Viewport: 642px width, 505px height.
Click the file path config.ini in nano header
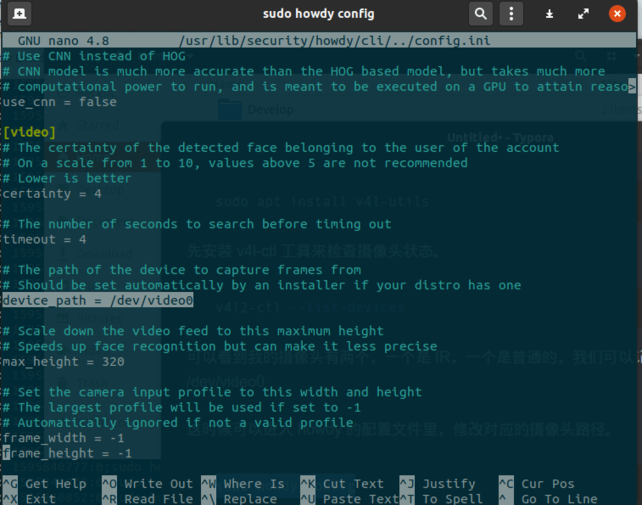[335, 41]
